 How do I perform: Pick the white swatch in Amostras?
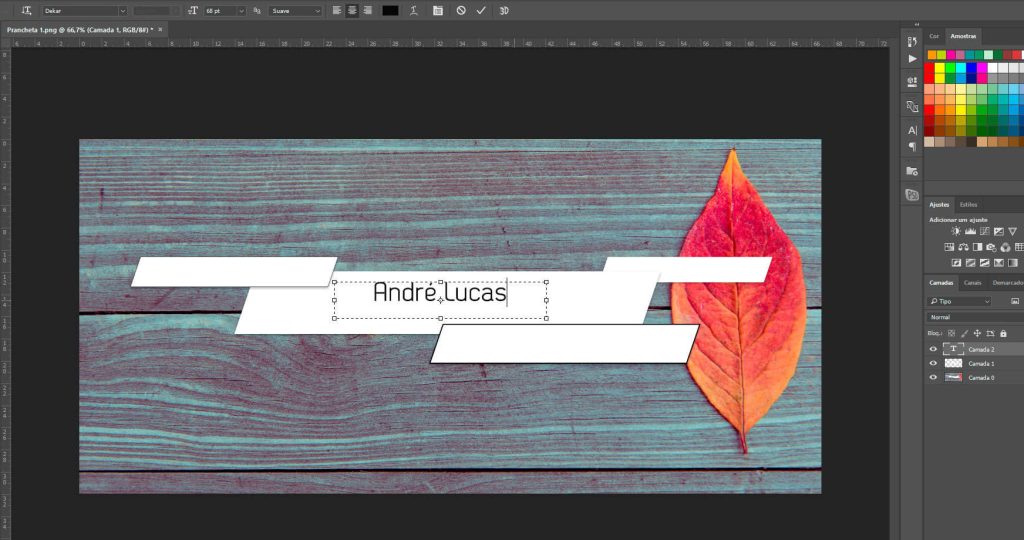[992, 68]
